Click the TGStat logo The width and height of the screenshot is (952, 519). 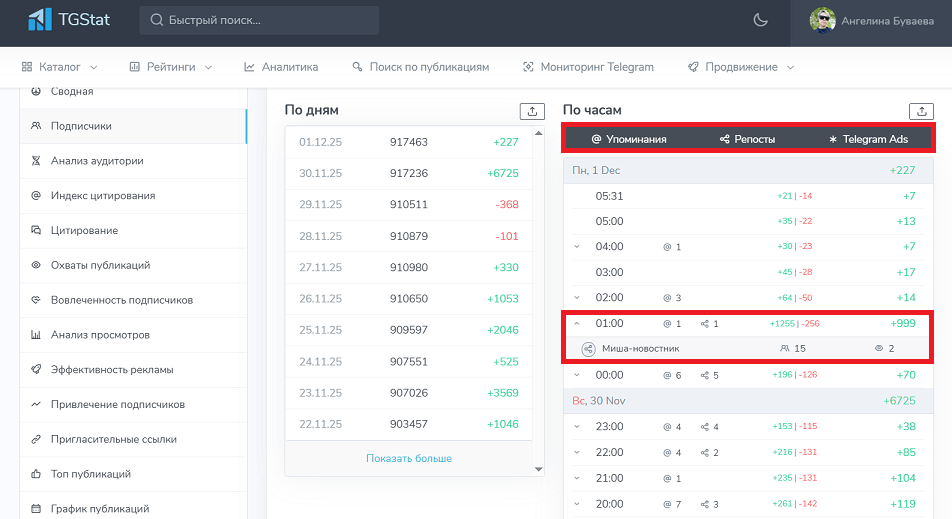point(69,19)
